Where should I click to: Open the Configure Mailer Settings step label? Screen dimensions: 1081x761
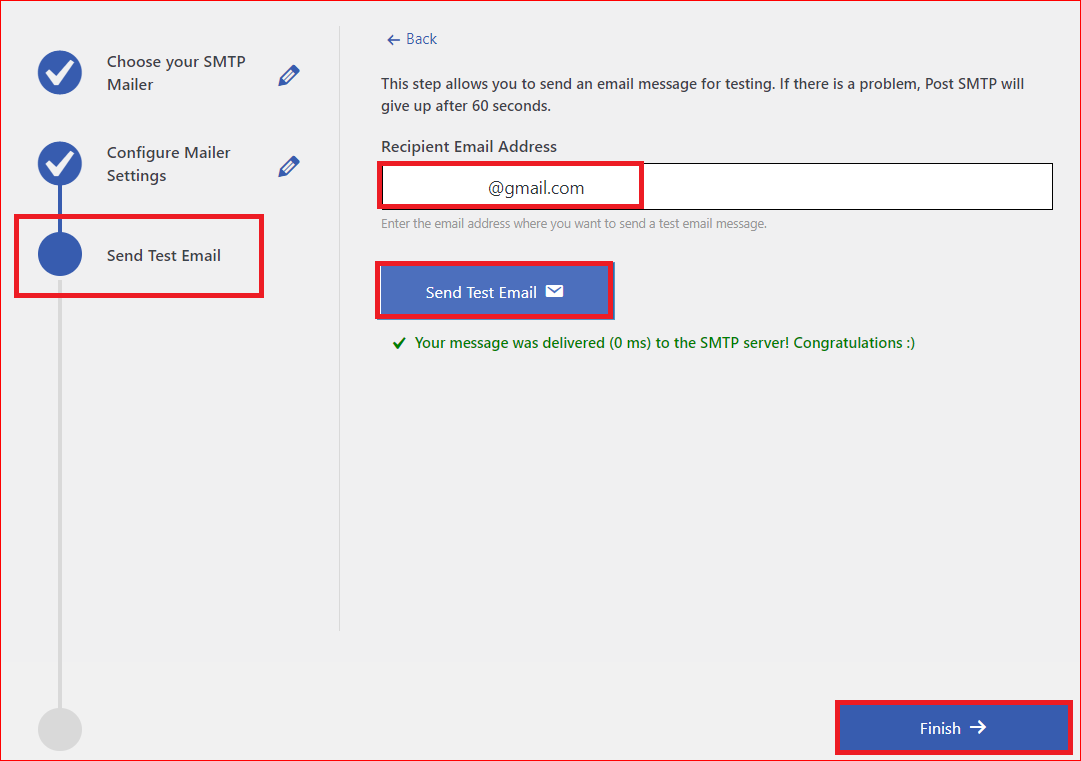[168, 164]
